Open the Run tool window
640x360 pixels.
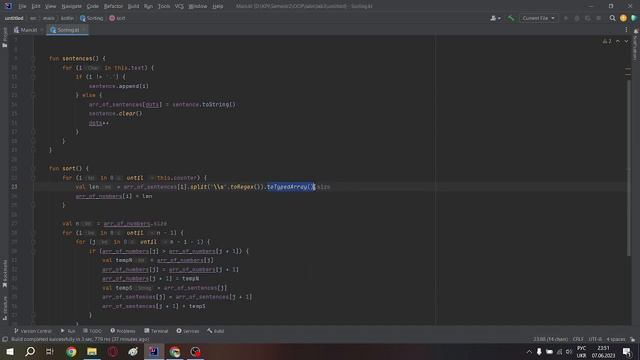point(68,331)
